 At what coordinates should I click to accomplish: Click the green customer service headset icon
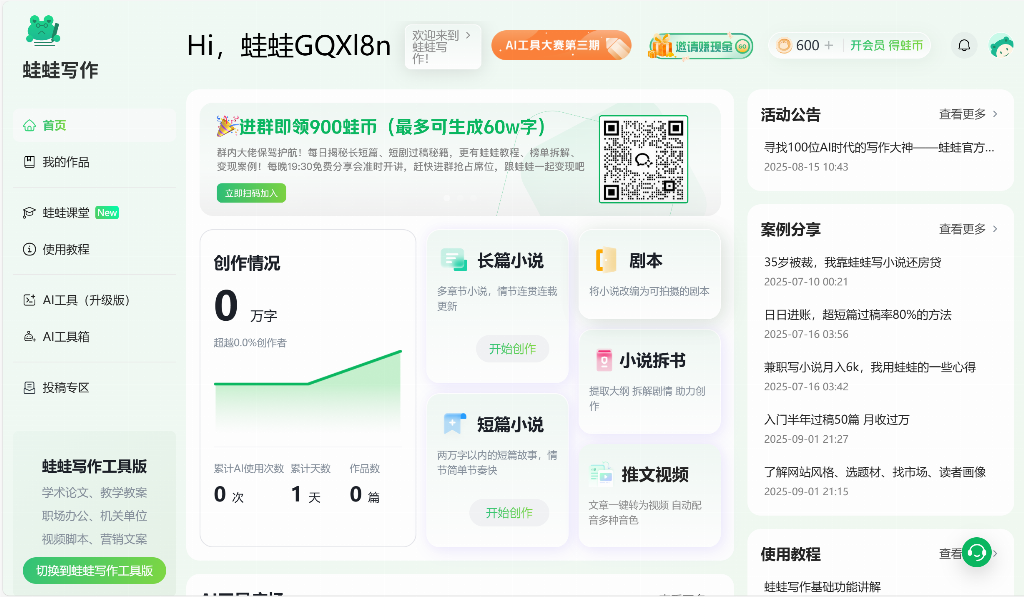tap(977, 552)
